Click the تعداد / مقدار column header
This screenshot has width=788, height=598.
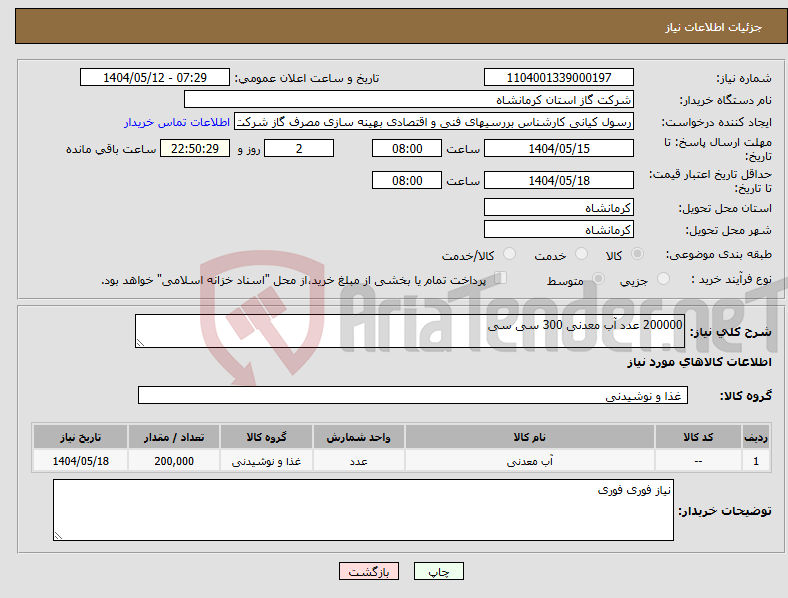[174, 437]
